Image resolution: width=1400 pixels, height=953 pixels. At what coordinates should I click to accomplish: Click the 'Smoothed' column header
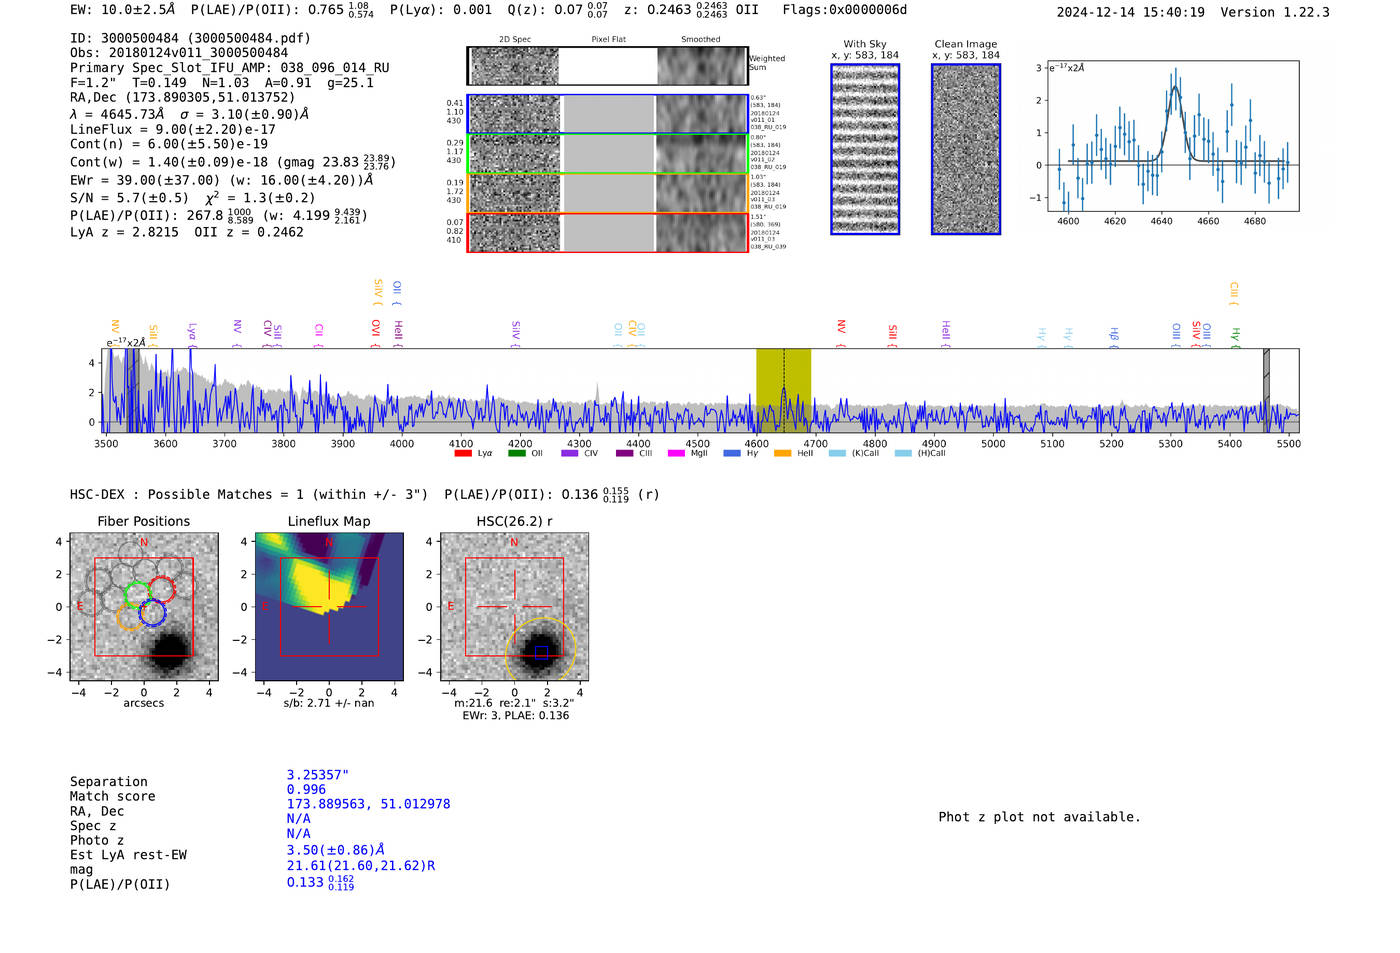700,39
